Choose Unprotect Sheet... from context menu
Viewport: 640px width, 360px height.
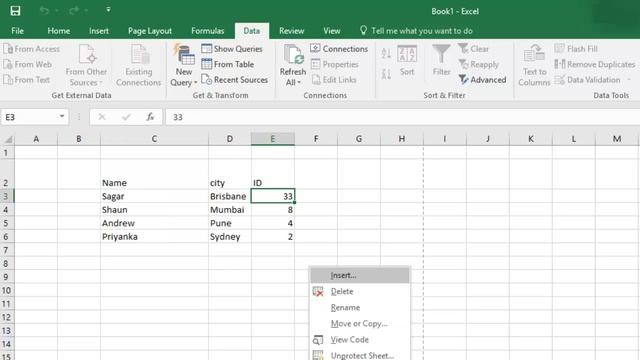pyautogui.click(x=360, y=354)
